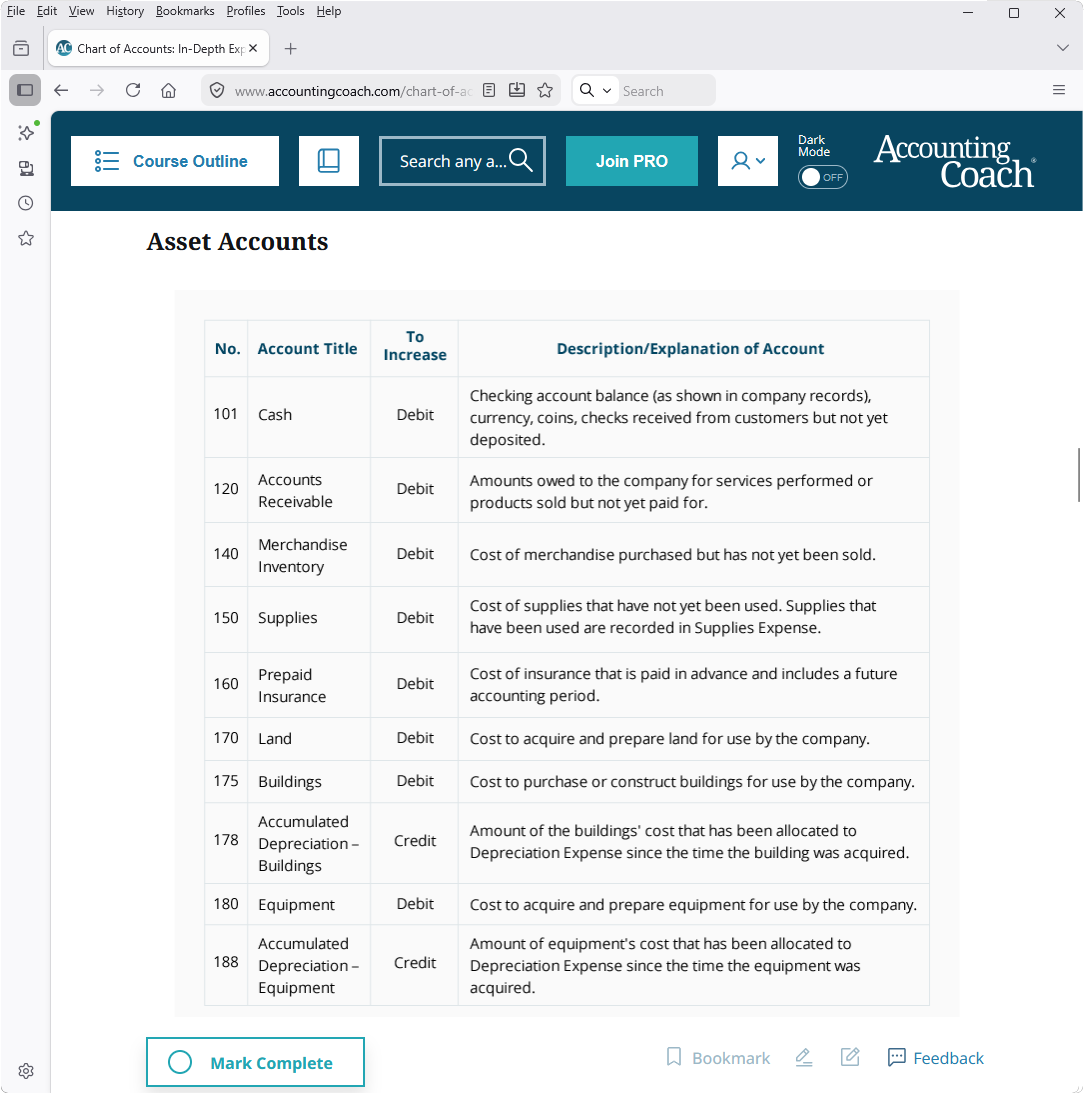Open sidebar settings gear
This screenshot has width=1084, height=1094.
pyautogui.click(x=26, y=1071)
